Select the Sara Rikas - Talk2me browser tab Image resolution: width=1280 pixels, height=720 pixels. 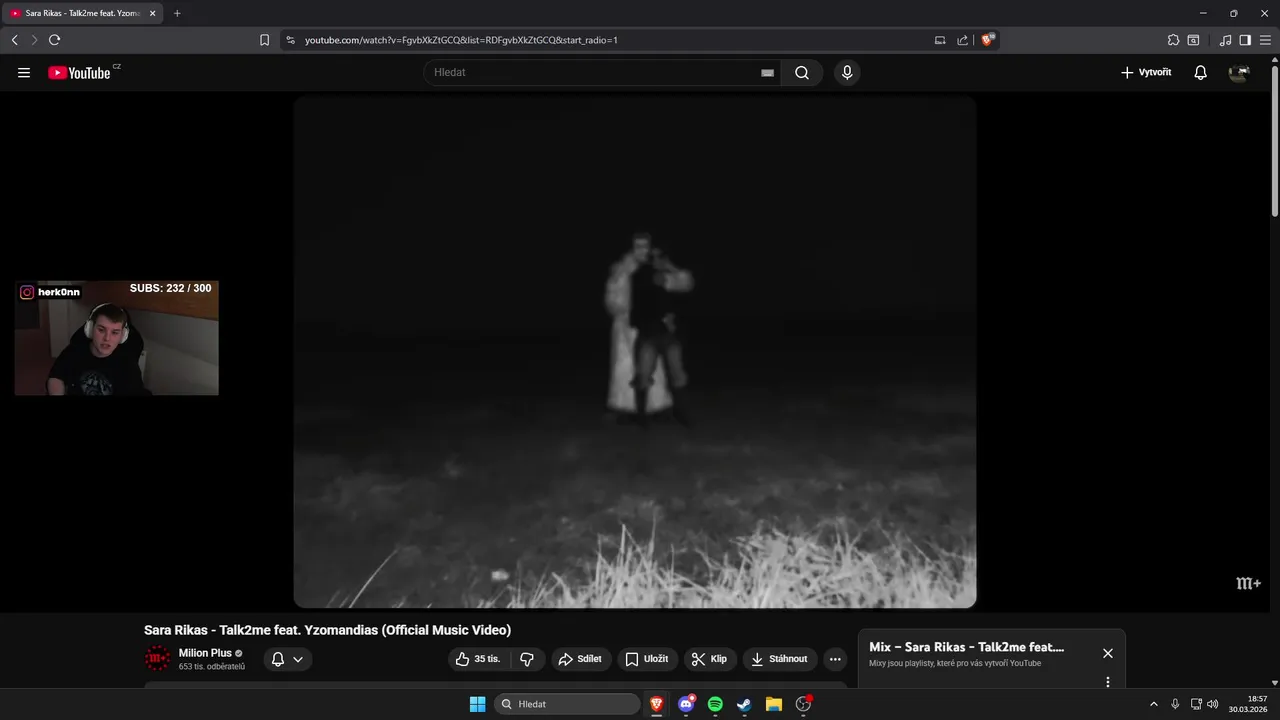(x=82, y=13)
